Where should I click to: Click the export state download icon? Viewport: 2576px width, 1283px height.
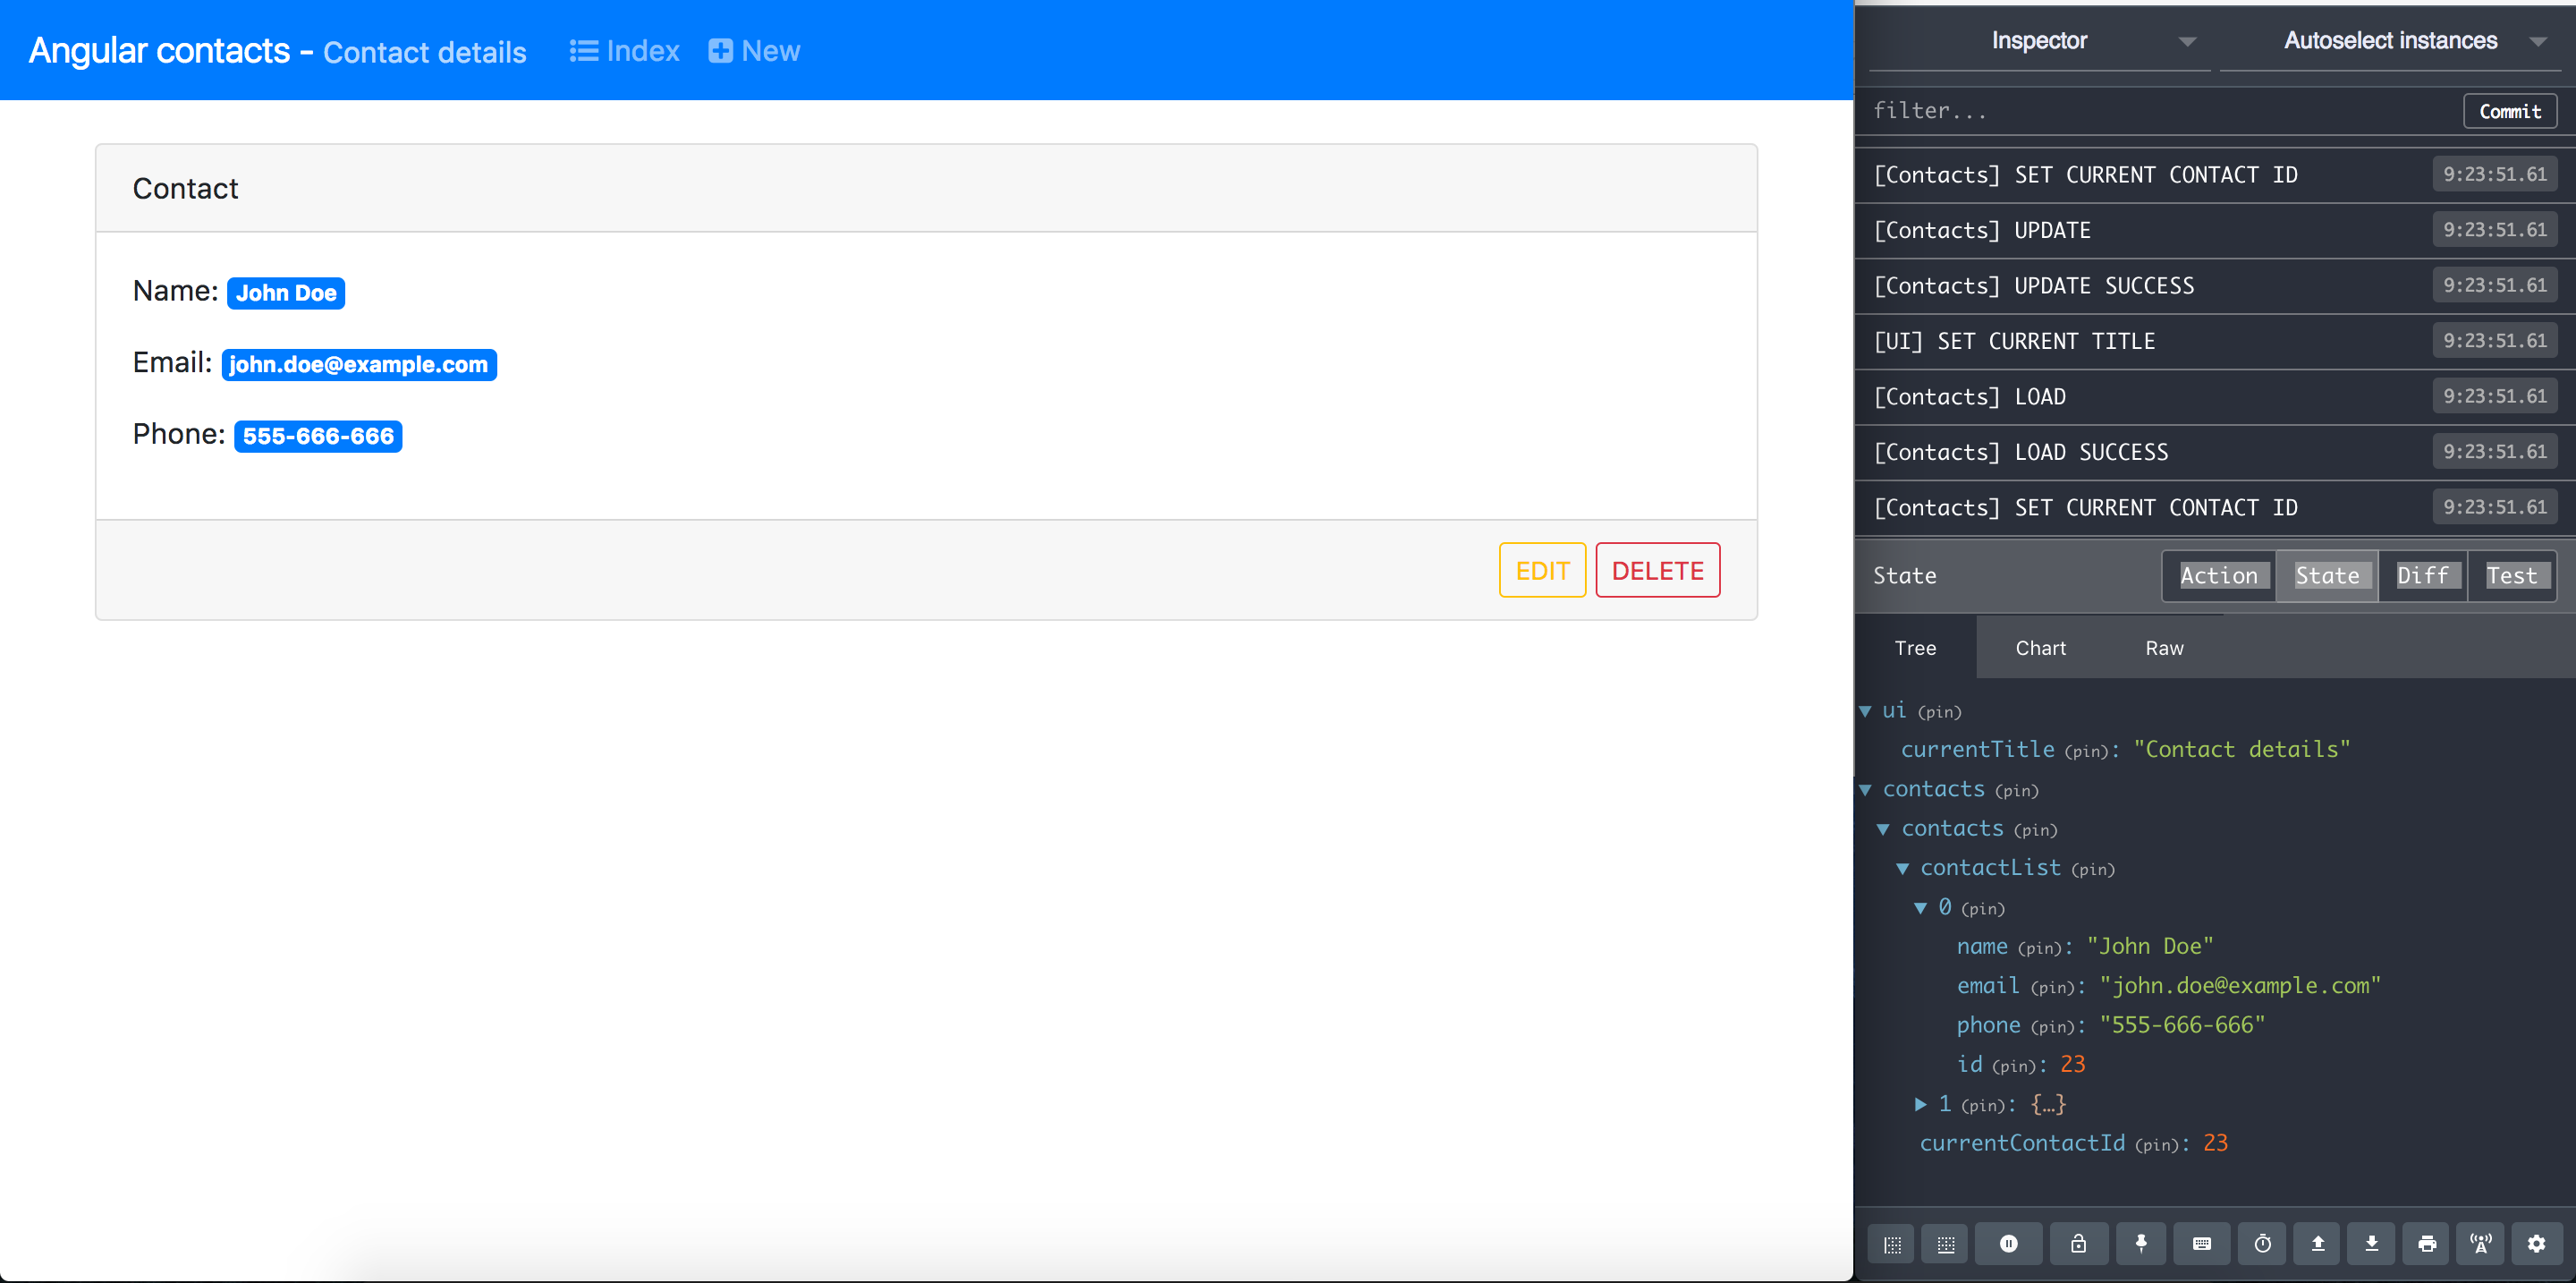point(2371,1243)
